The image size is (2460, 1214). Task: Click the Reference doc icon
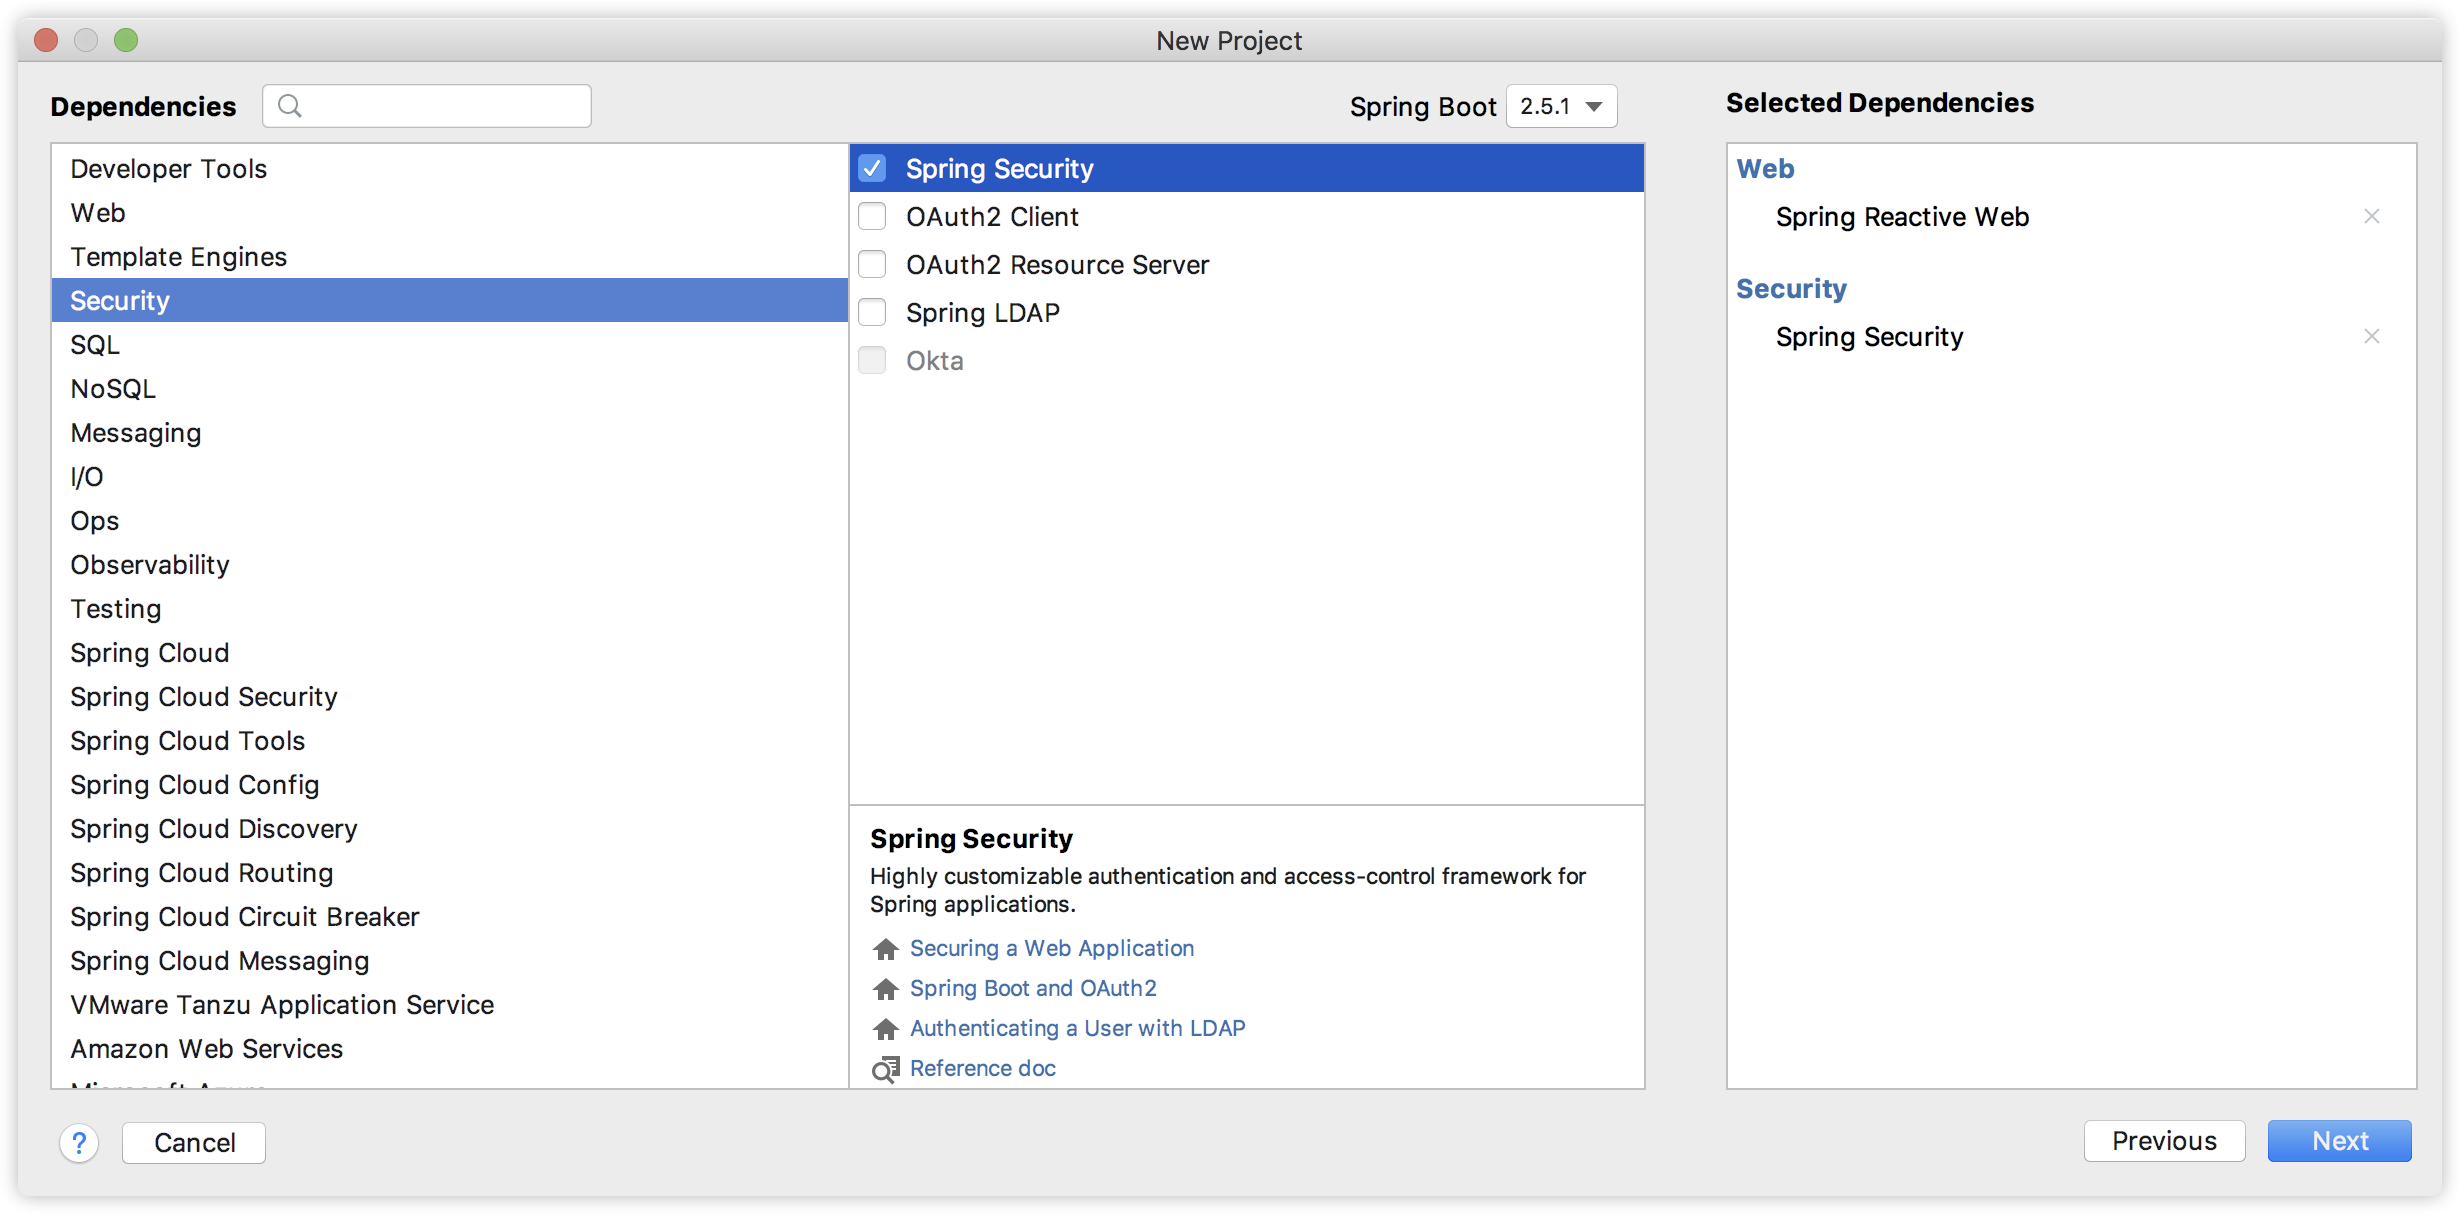pos(884,1068)
